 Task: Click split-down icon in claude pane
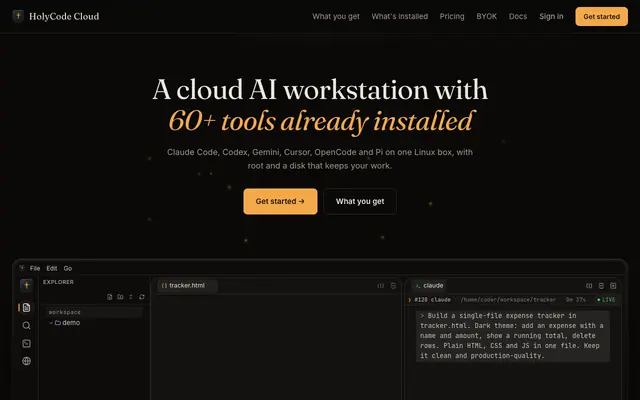[601, 286]
